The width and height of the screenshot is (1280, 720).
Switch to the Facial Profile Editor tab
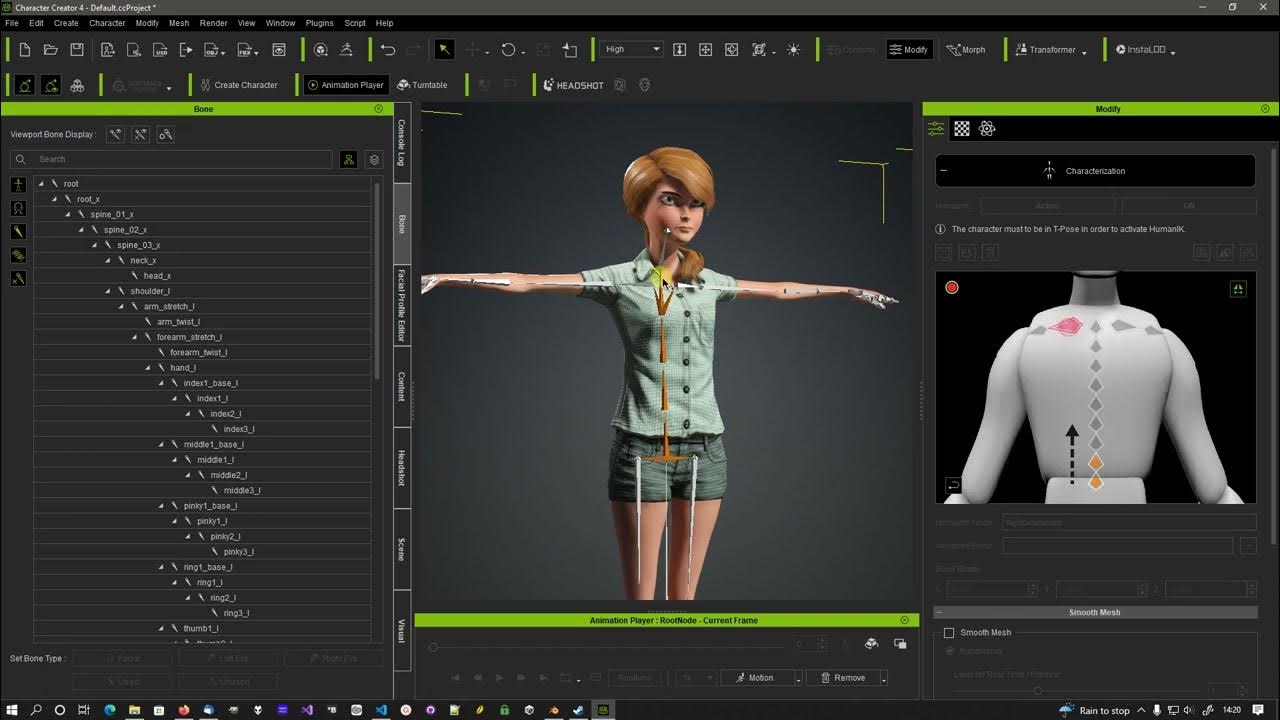402,305
